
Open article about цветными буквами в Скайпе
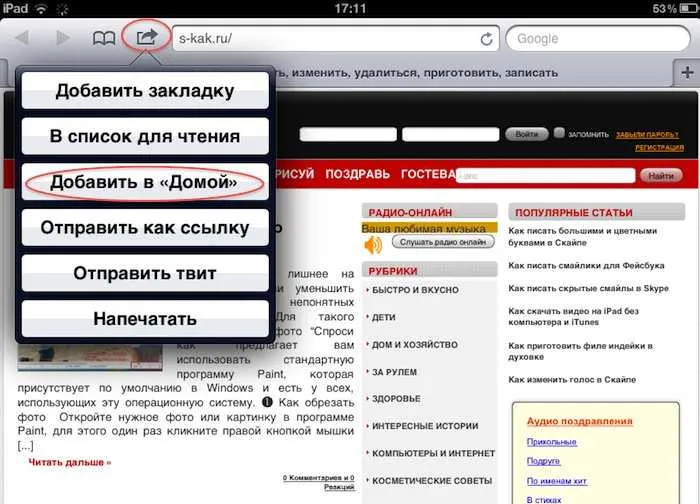click(582, 237)
